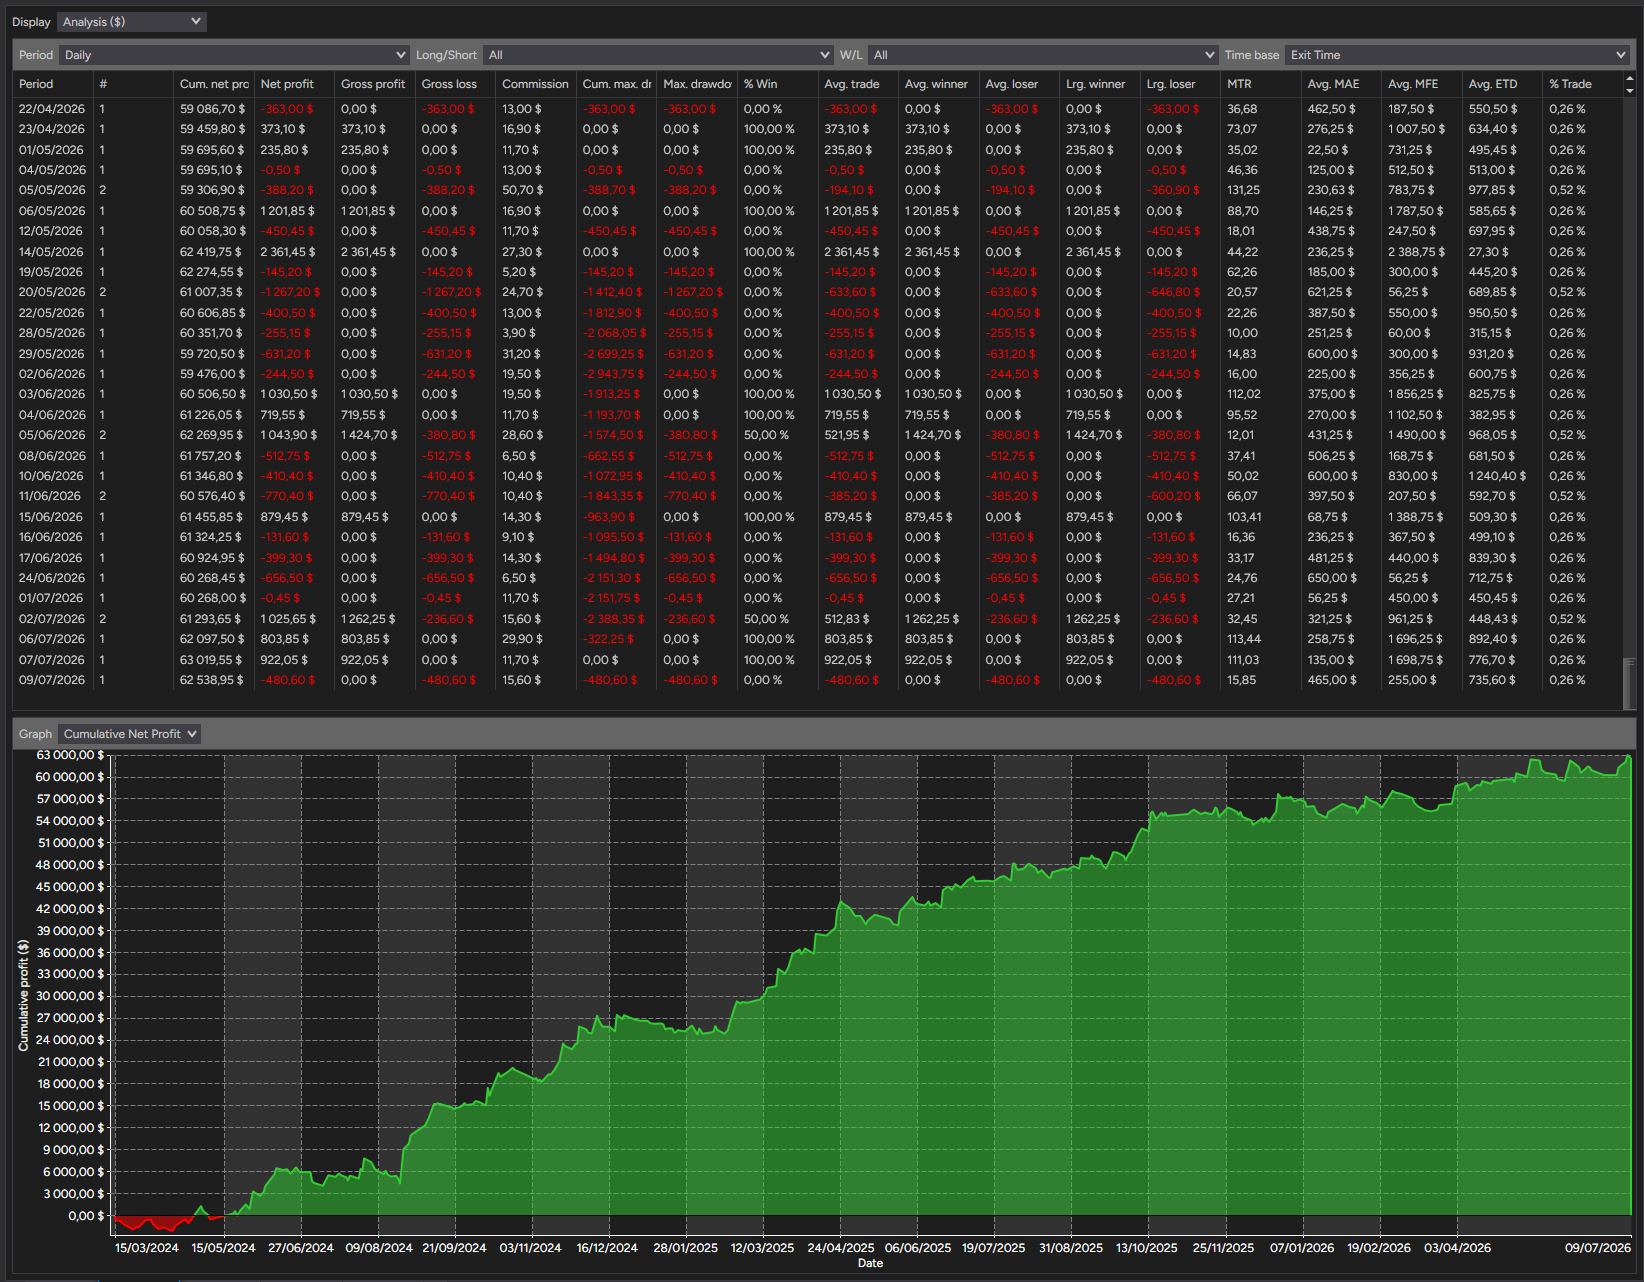Open the Time base Exit Time dropdown
This screenshot has height=1282, width=1644.
point(1456,55)
